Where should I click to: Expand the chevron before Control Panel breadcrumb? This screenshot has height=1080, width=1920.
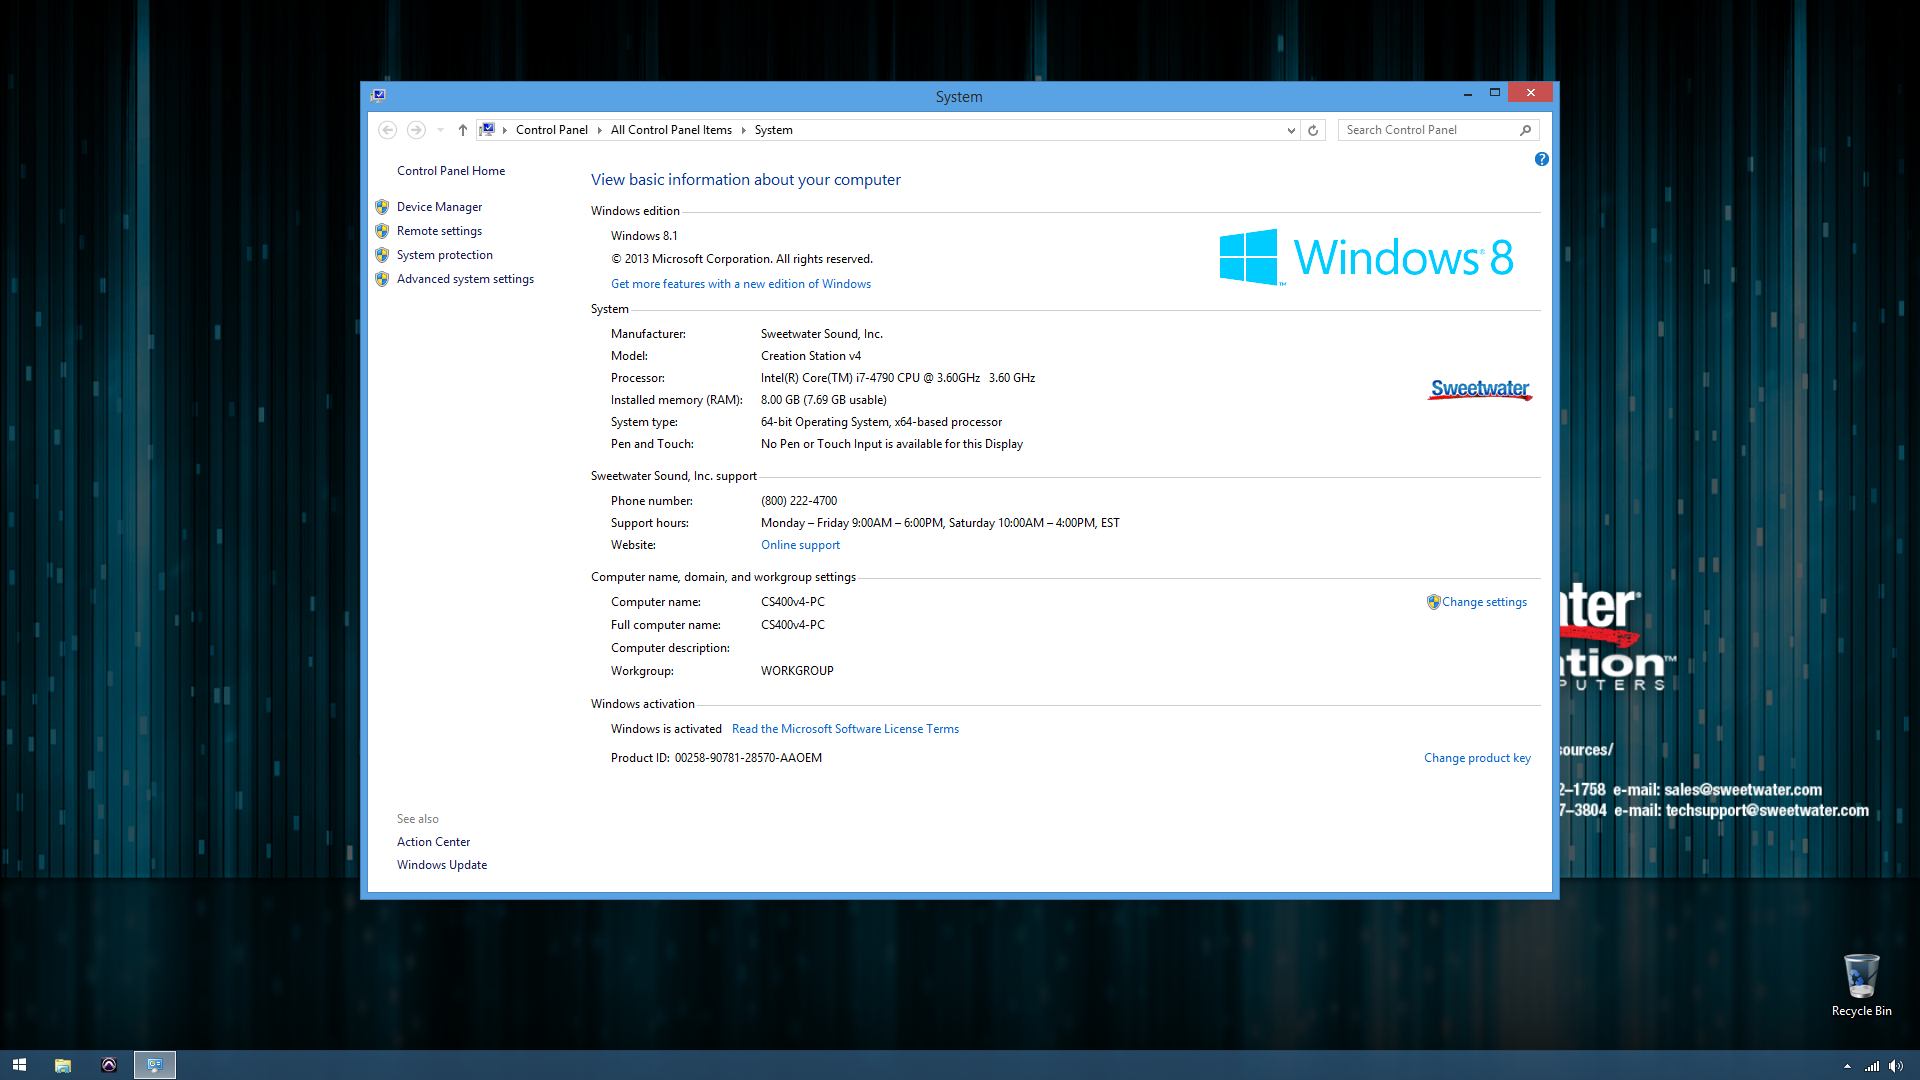point(505,130)
